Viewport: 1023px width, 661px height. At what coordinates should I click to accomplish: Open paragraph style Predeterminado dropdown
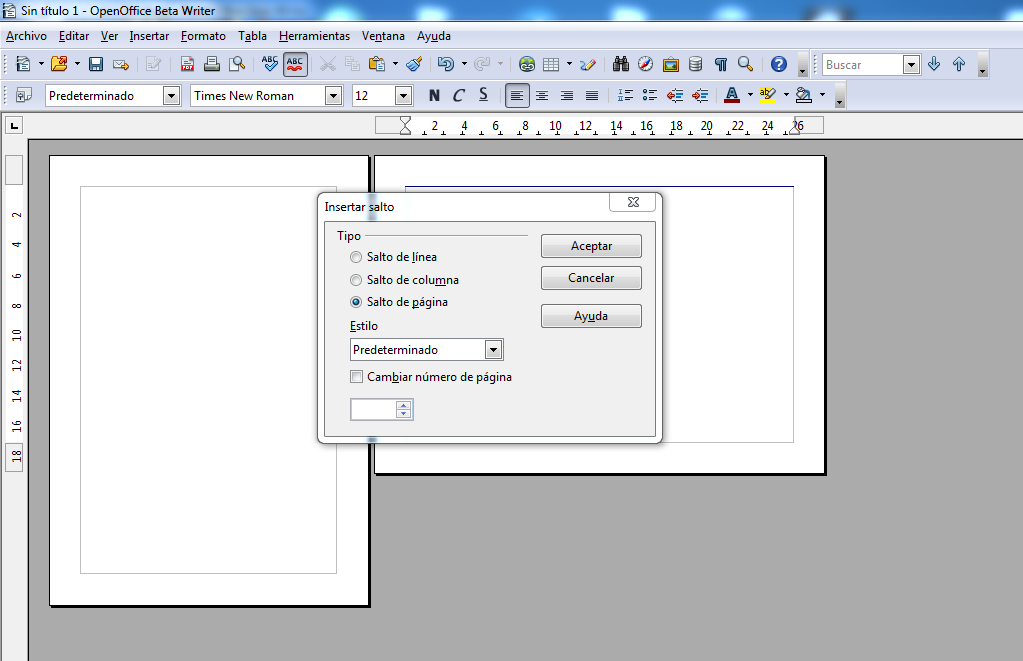click(x=171, y=96)
